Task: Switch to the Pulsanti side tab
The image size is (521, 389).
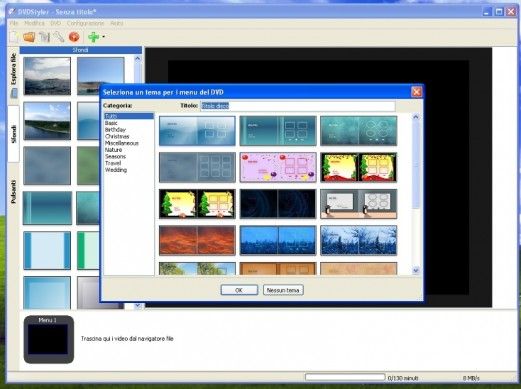Action: point(14,192)
